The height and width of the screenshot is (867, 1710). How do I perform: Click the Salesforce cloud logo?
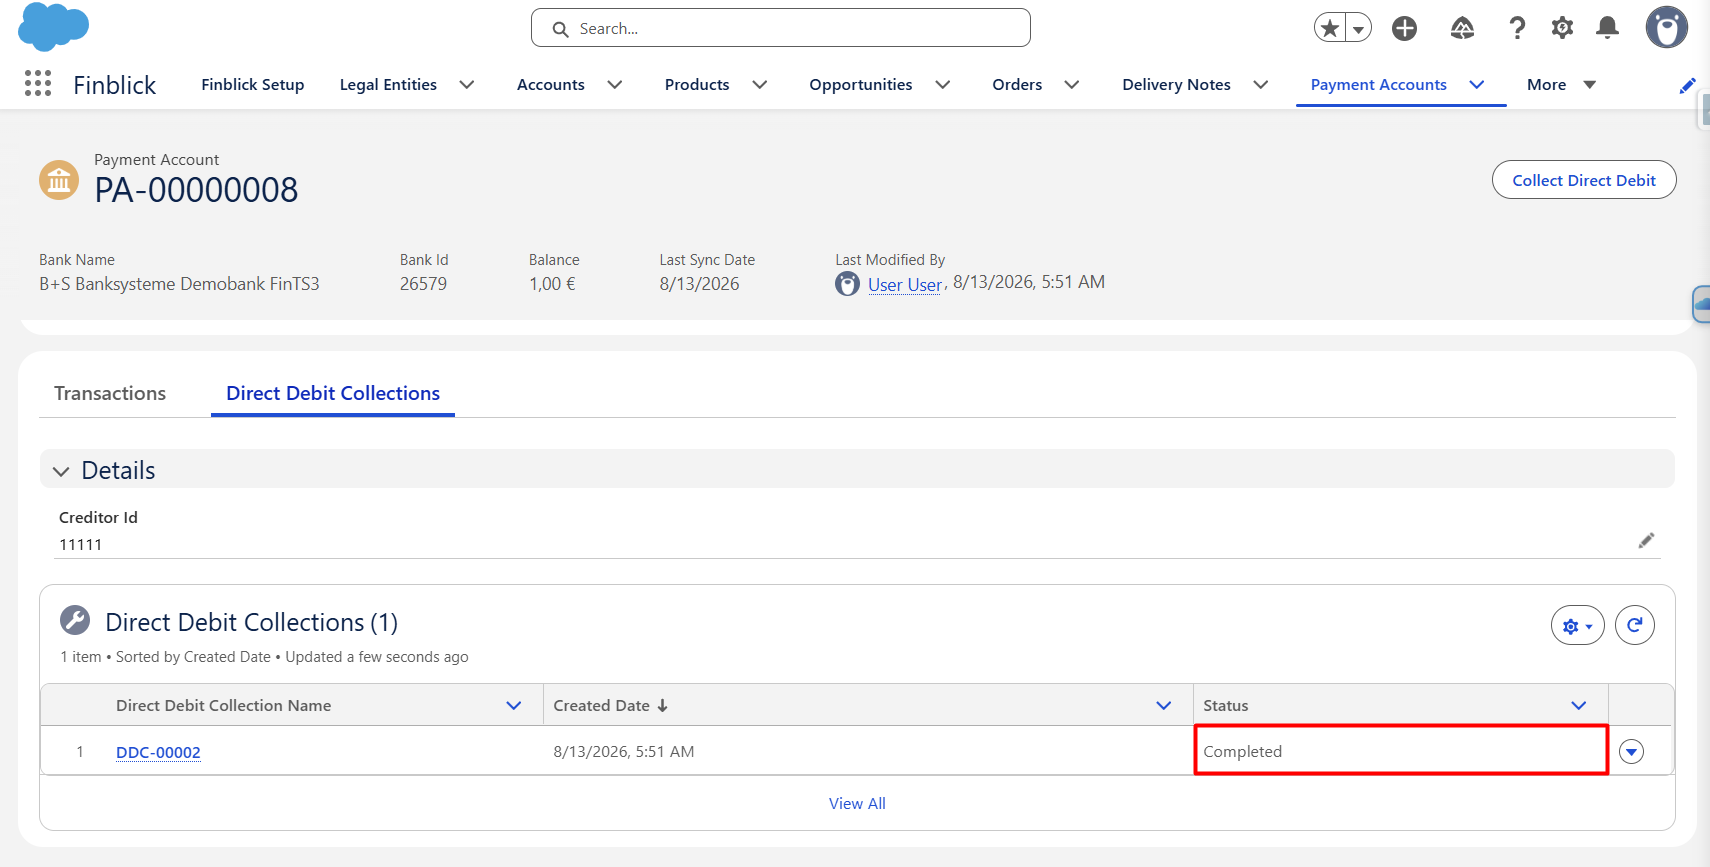click(x=54, y=27)
